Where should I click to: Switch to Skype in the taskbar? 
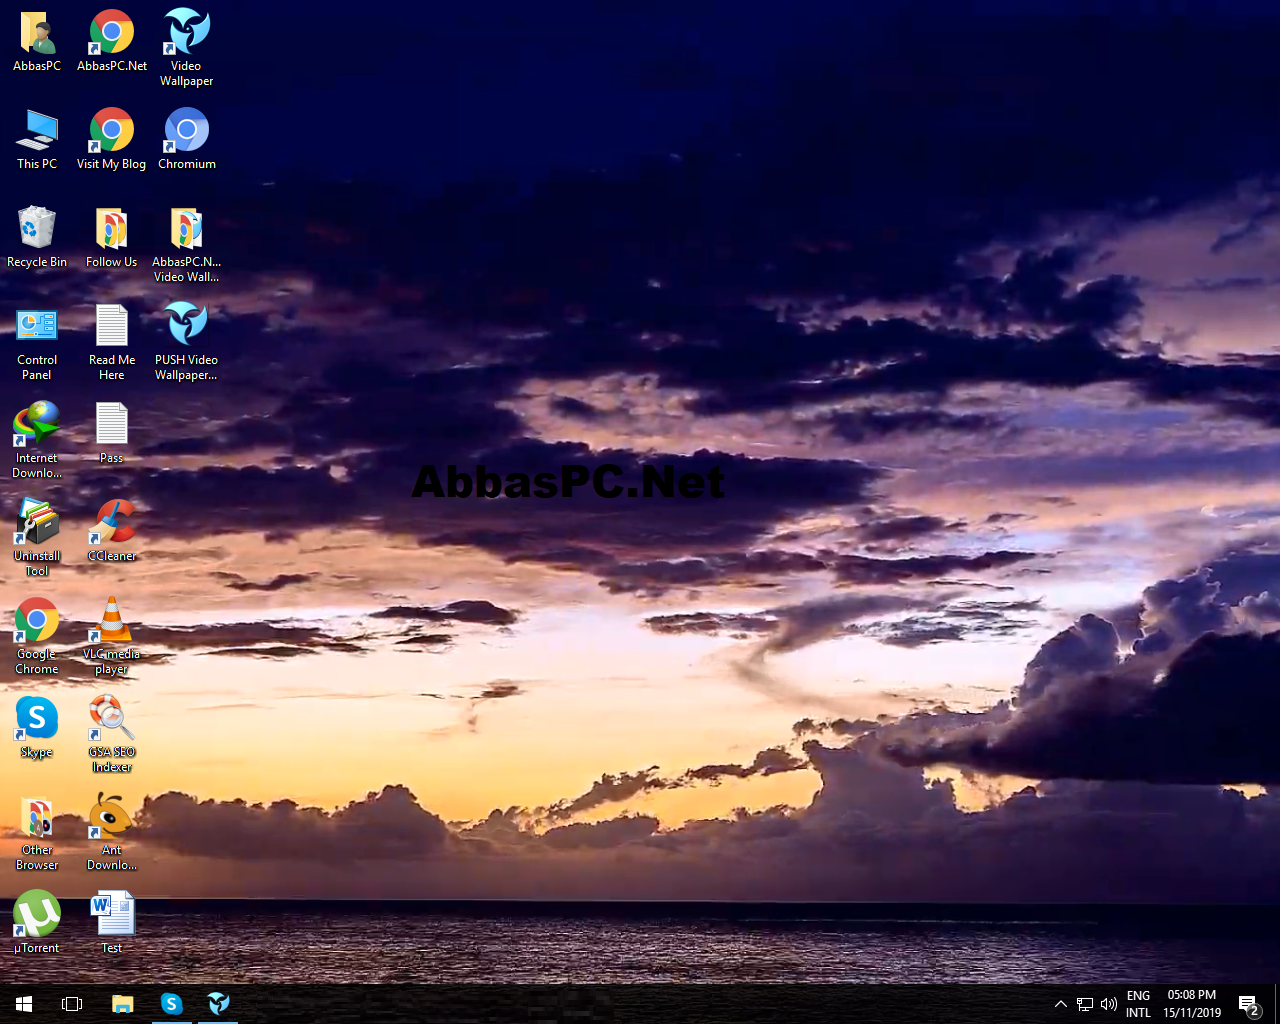tap(171, 1004)
